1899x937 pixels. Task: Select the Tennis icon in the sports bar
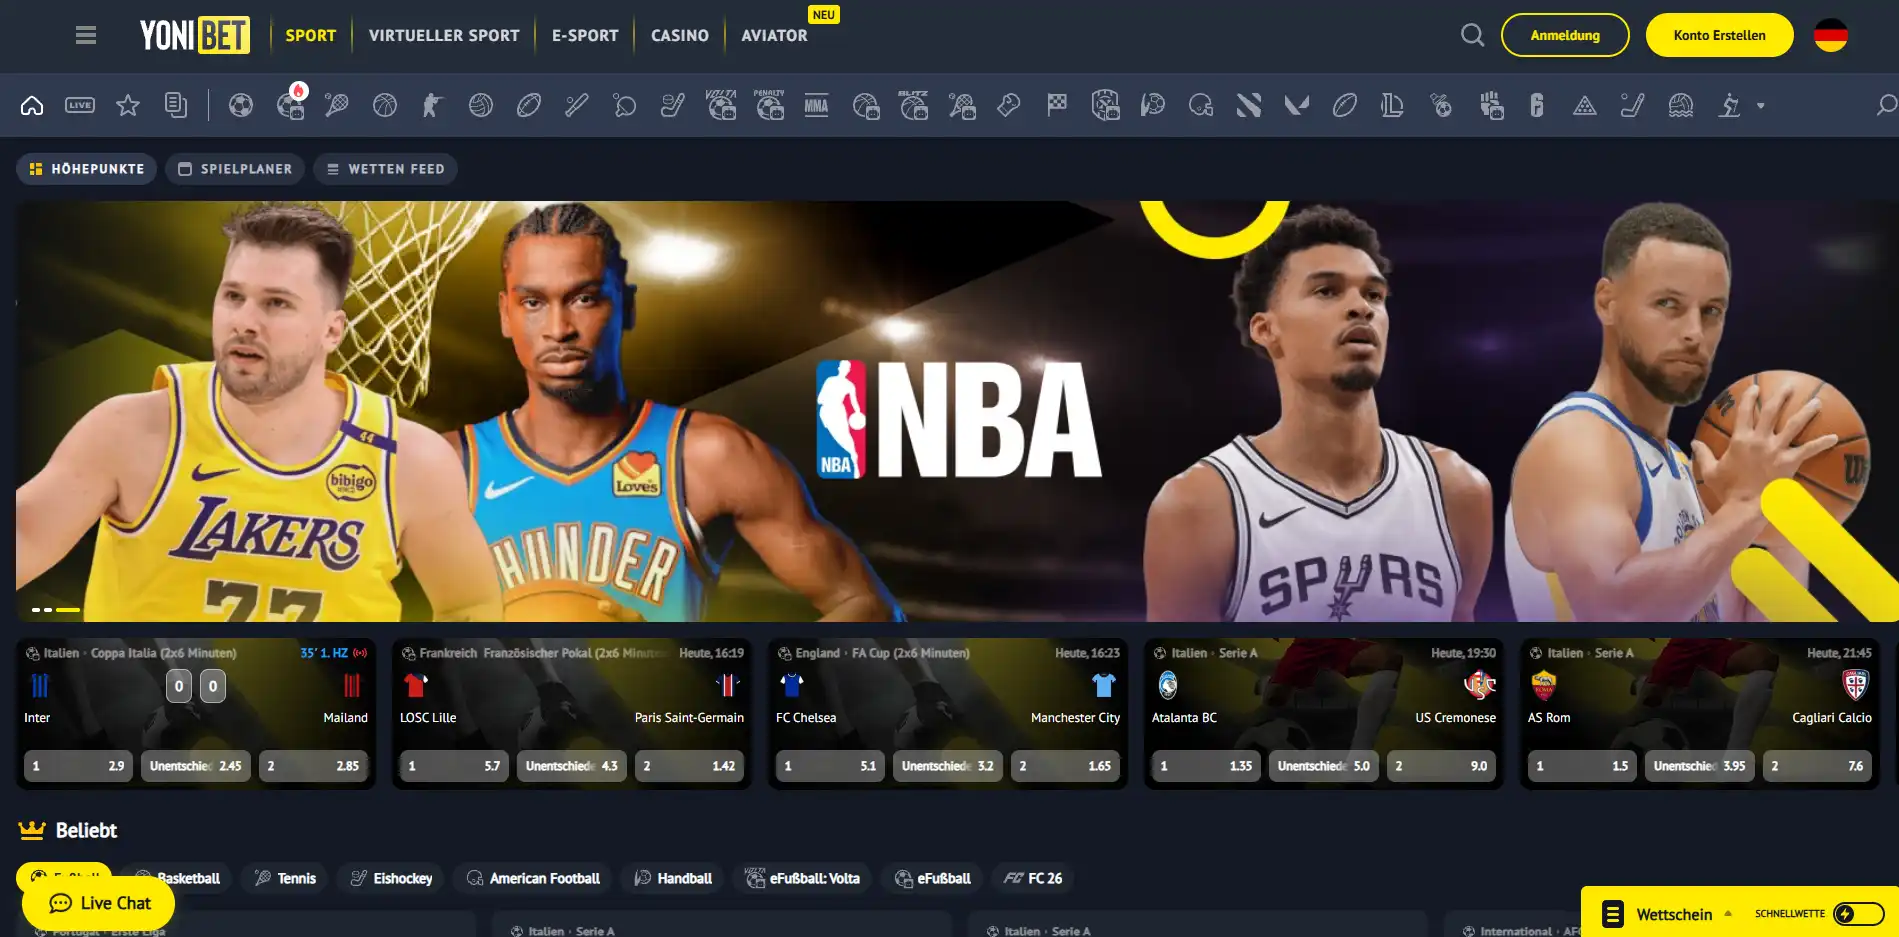[338, 104]
